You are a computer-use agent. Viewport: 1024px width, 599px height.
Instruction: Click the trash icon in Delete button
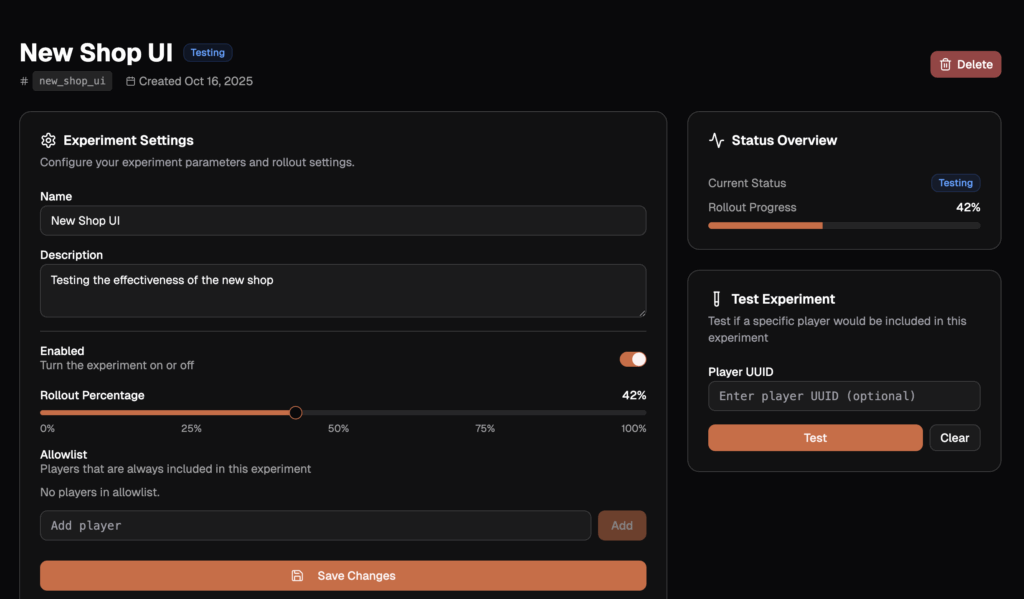944,65
